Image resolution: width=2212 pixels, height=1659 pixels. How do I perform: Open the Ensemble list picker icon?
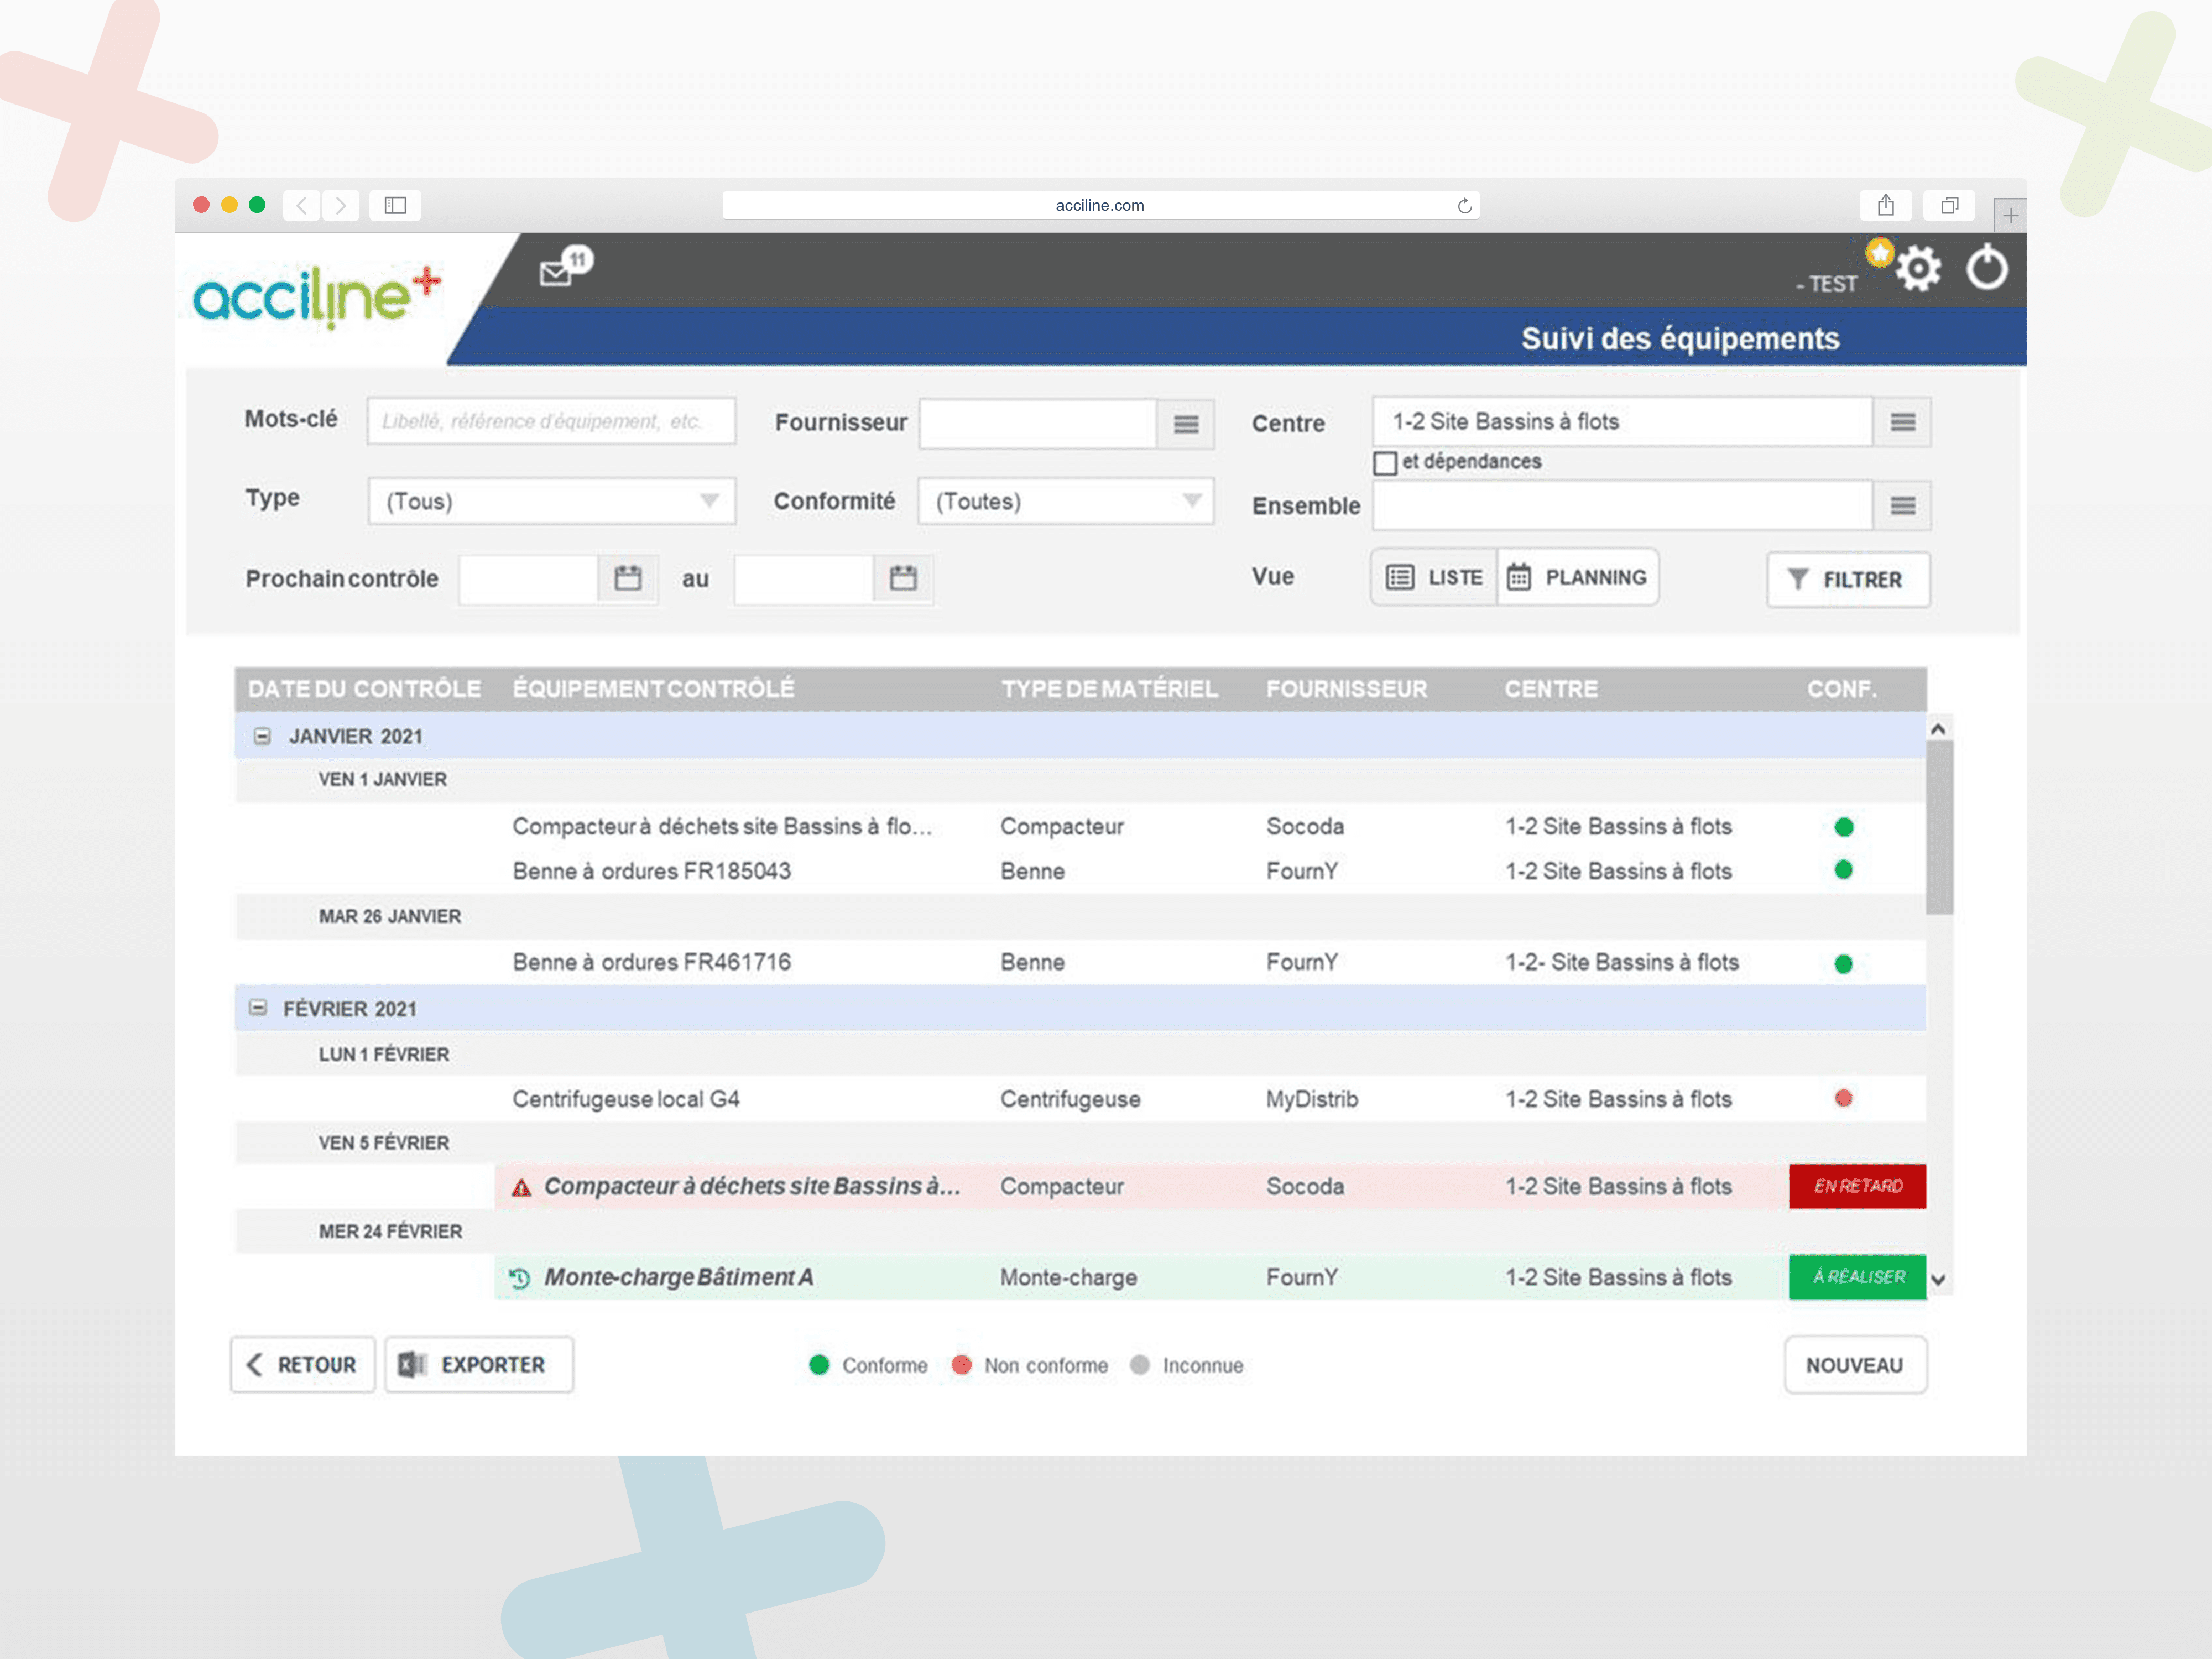(1902, 506)
